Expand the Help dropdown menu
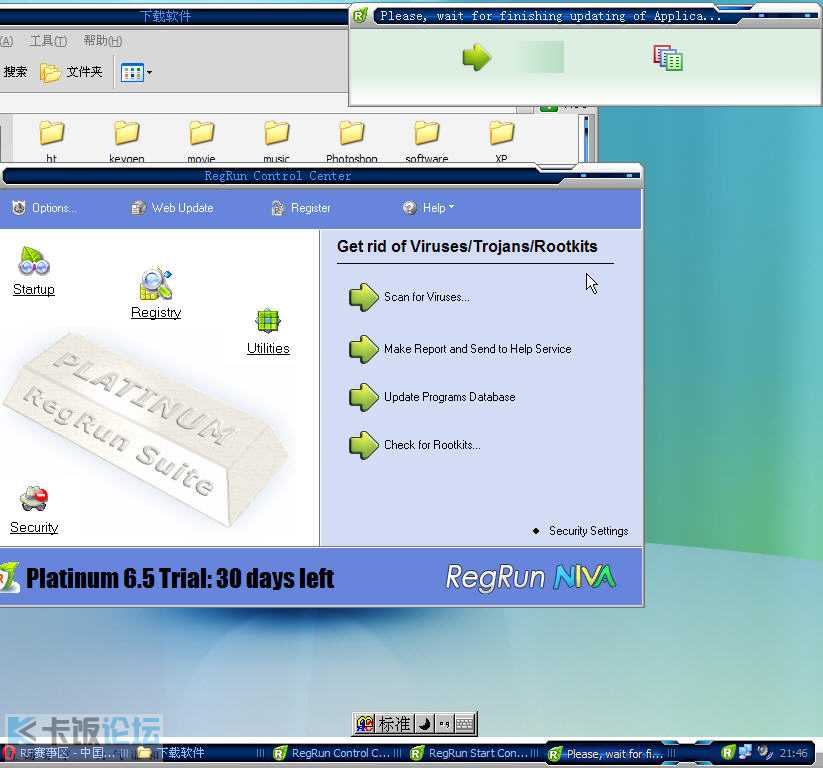Viewport: 823px width, 768px height. point(429,208)
